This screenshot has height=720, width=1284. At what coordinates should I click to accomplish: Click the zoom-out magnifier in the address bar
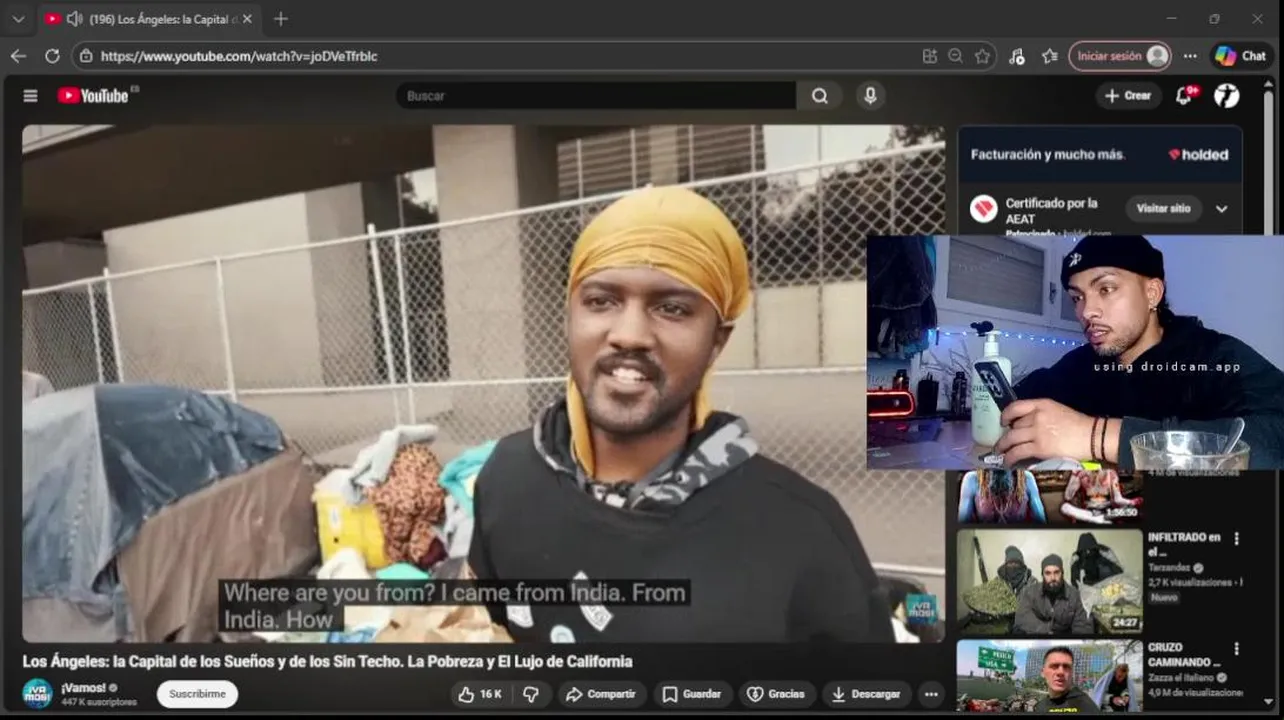tap(956, 56)
